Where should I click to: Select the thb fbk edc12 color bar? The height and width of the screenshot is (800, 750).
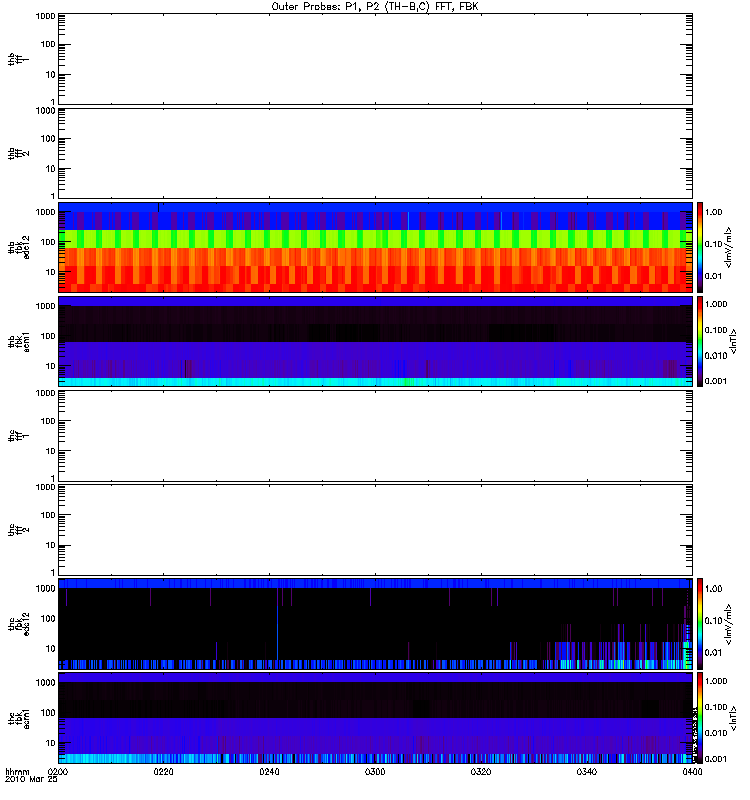700,247
